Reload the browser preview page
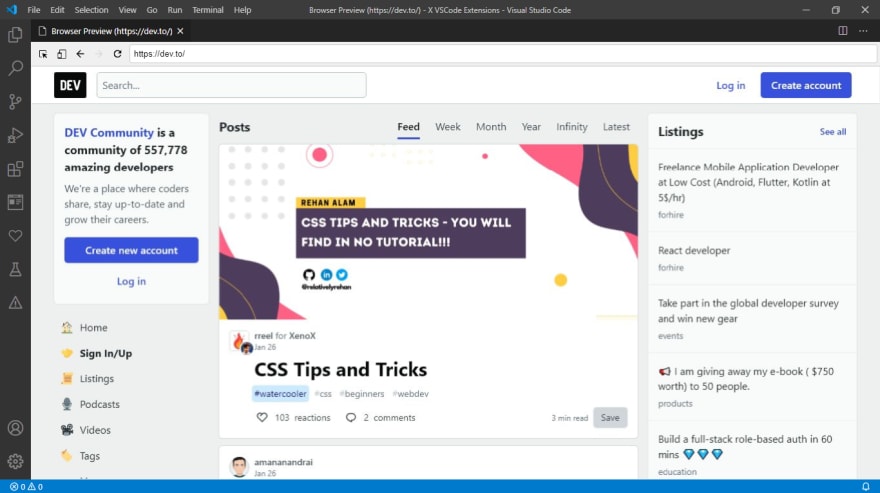 (x=117, y=54)
